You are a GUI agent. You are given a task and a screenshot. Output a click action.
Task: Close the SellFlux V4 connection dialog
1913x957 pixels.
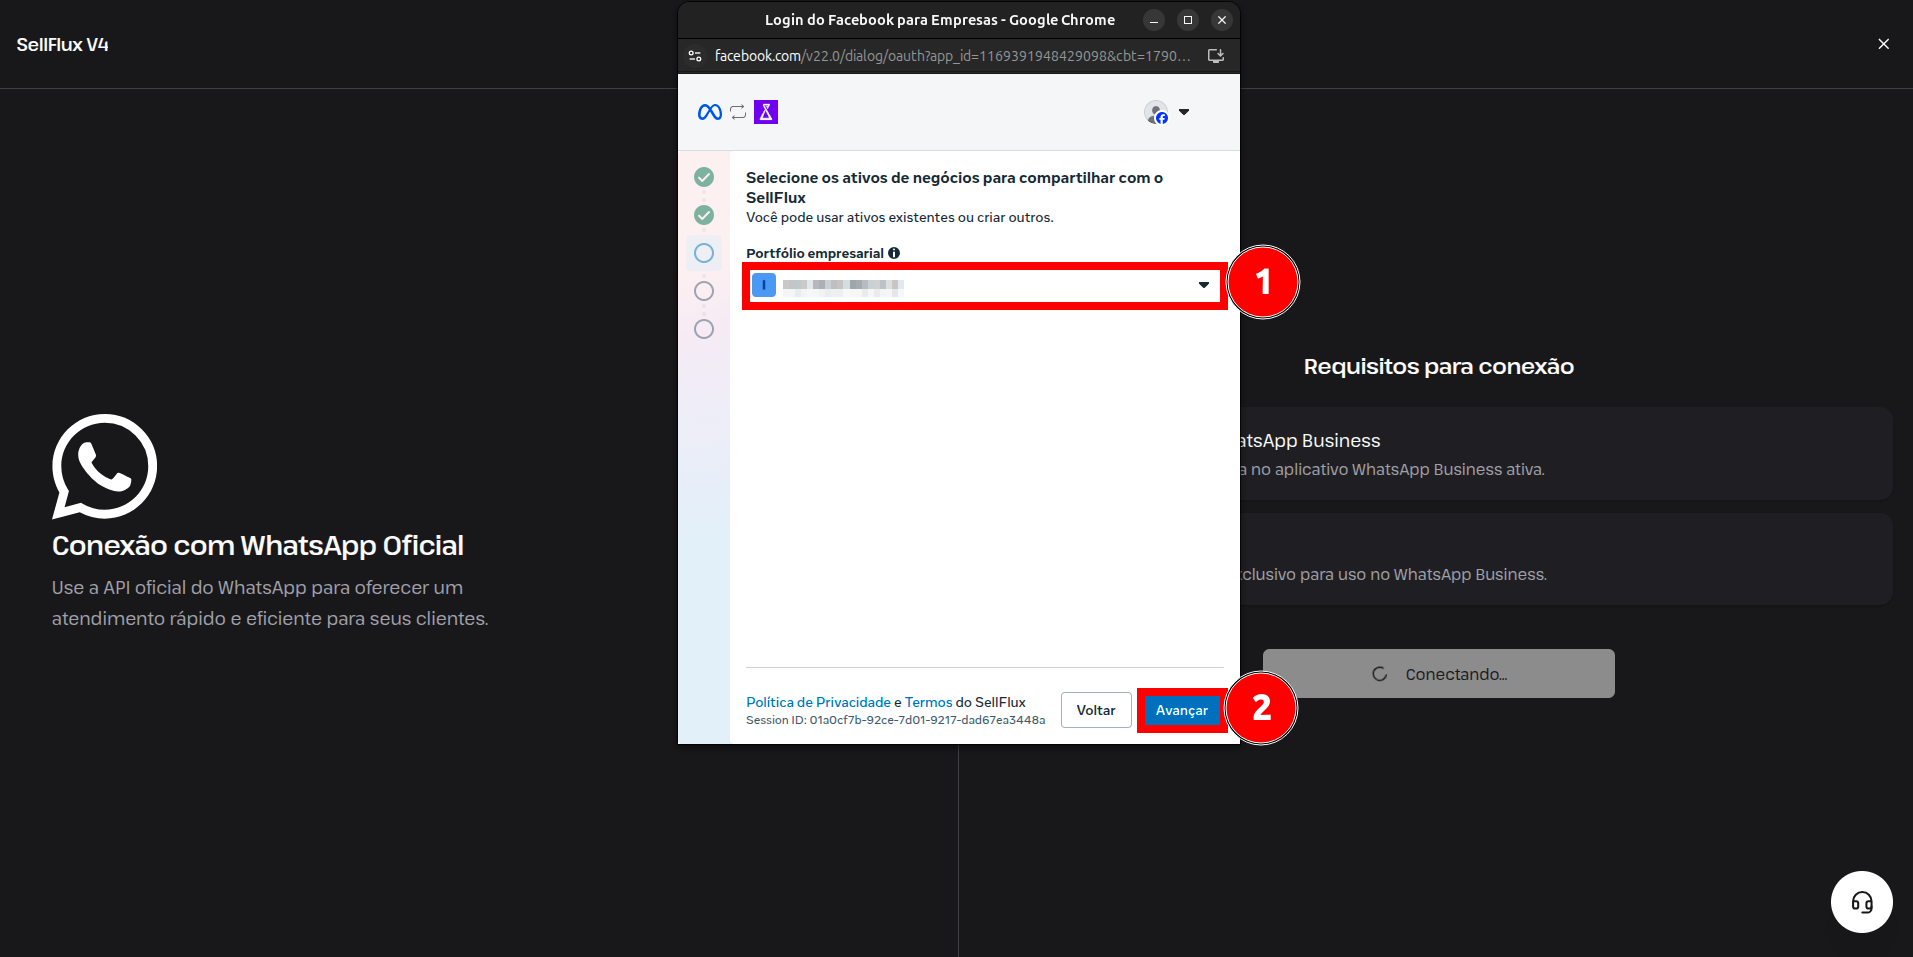pyautogui.click(x=1884, y=44)
